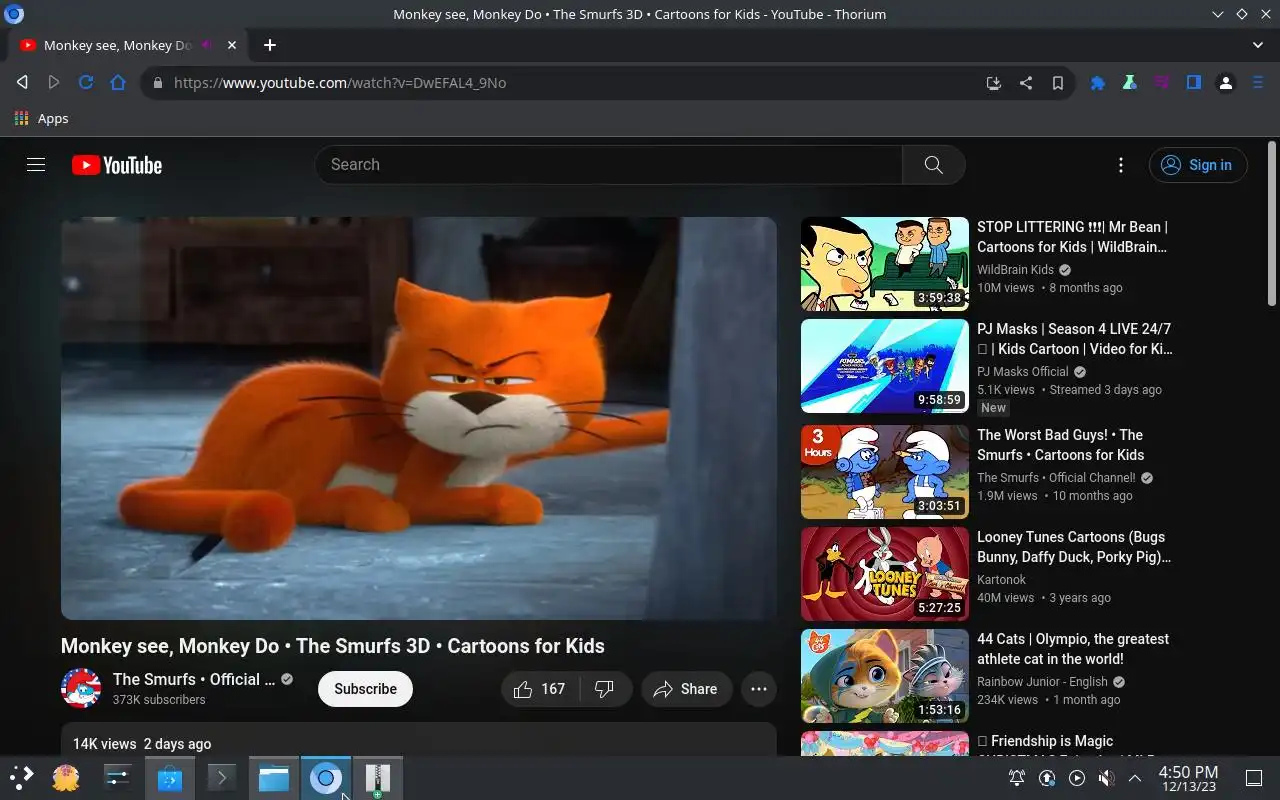Click the Sign in button

coord(1198,165)
